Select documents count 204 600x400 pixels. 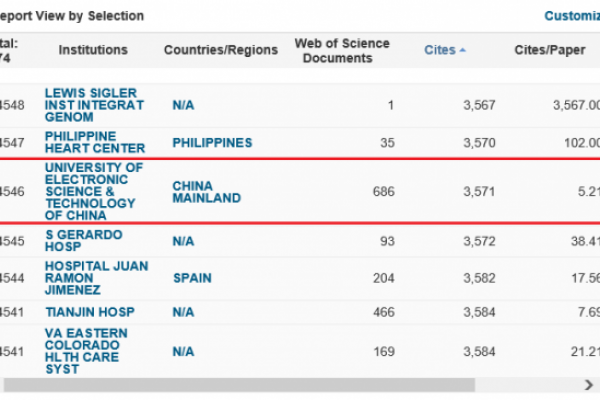click(x=383, y=278)
